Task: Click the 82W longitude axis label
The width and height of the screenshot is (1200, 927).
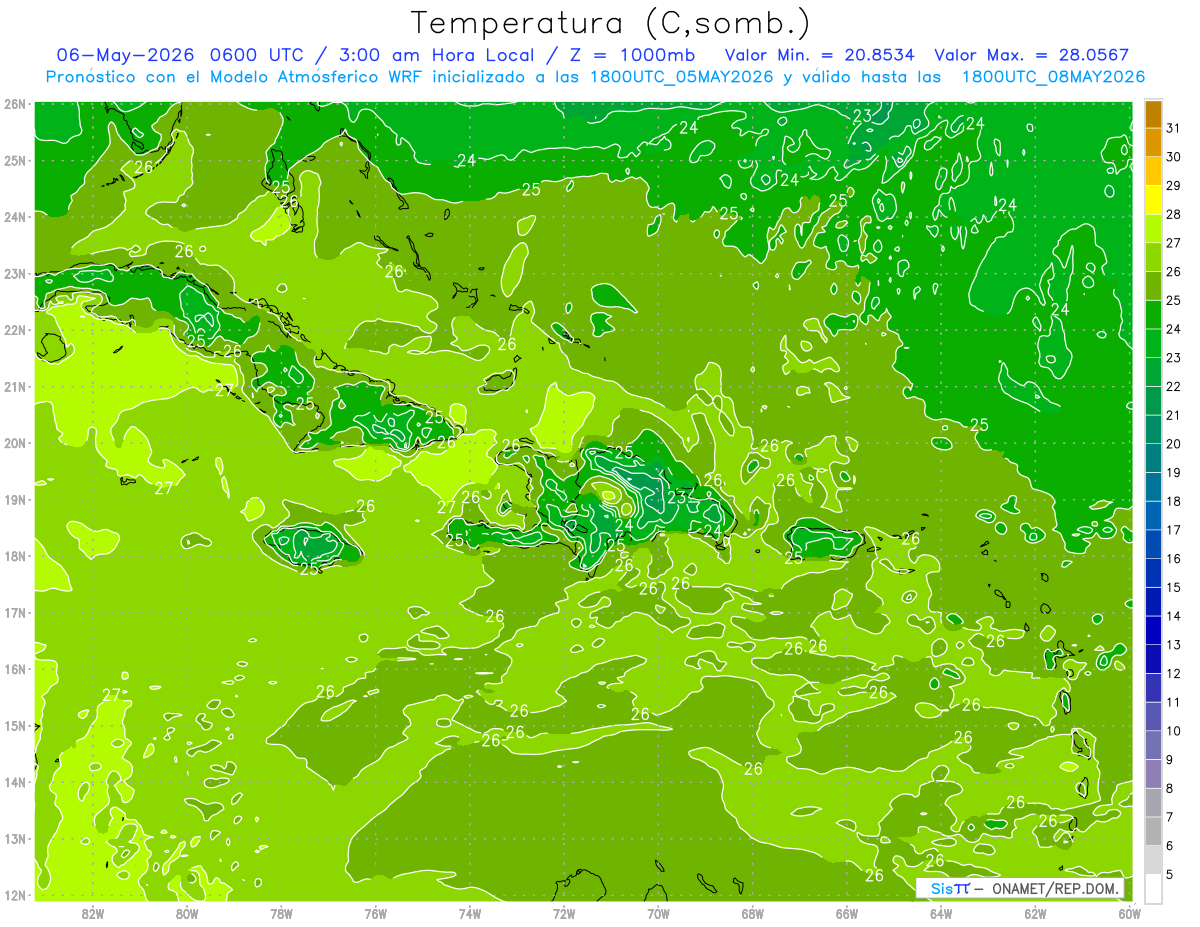Action: click(x=93, y=912)
